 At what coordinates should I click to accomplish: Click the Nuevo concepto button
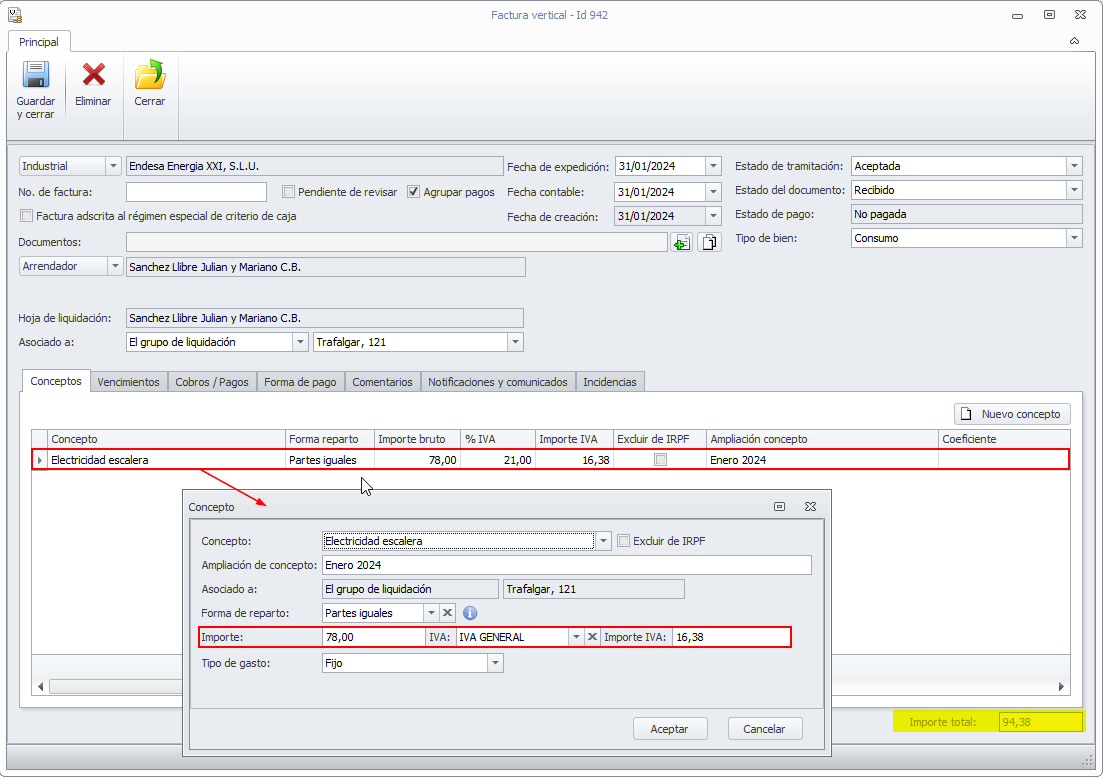click(x=1013, y=414)
